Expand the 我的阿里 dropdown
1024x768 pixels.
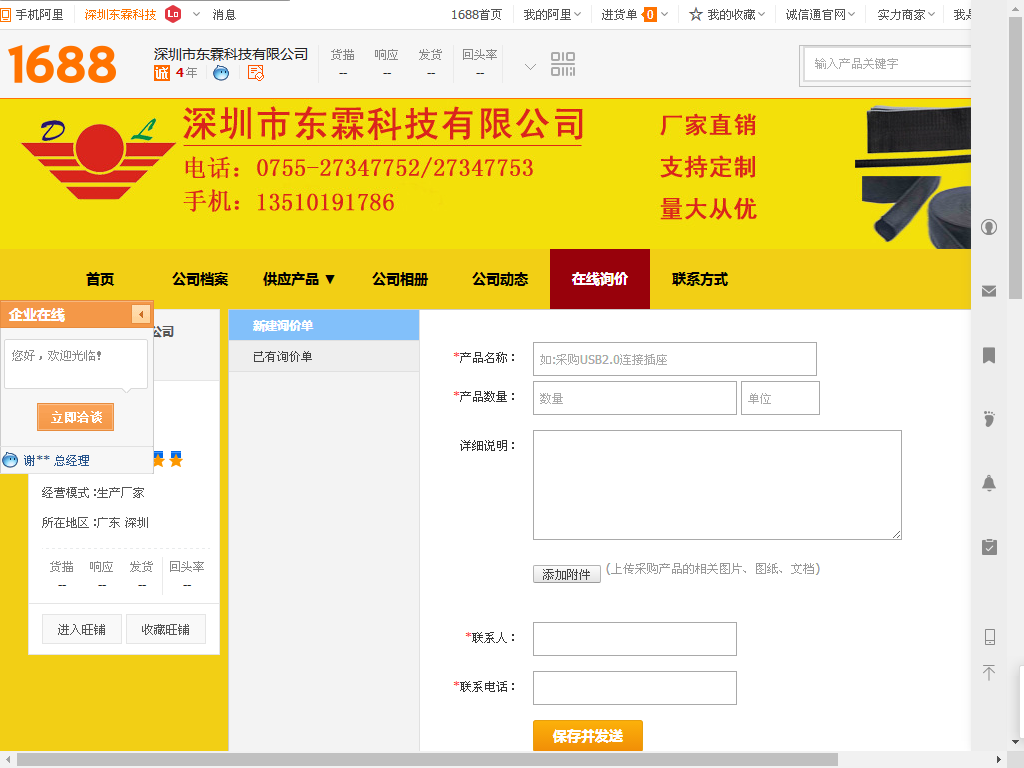(553, 15)
